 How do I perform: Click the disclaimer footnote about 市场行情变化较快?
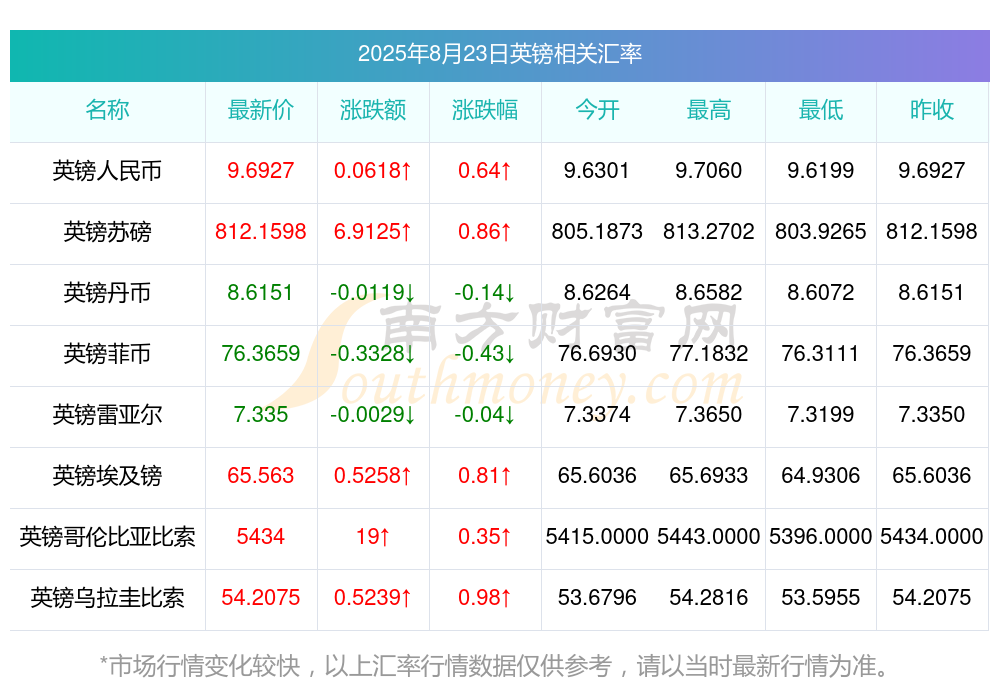coord(494,666)
